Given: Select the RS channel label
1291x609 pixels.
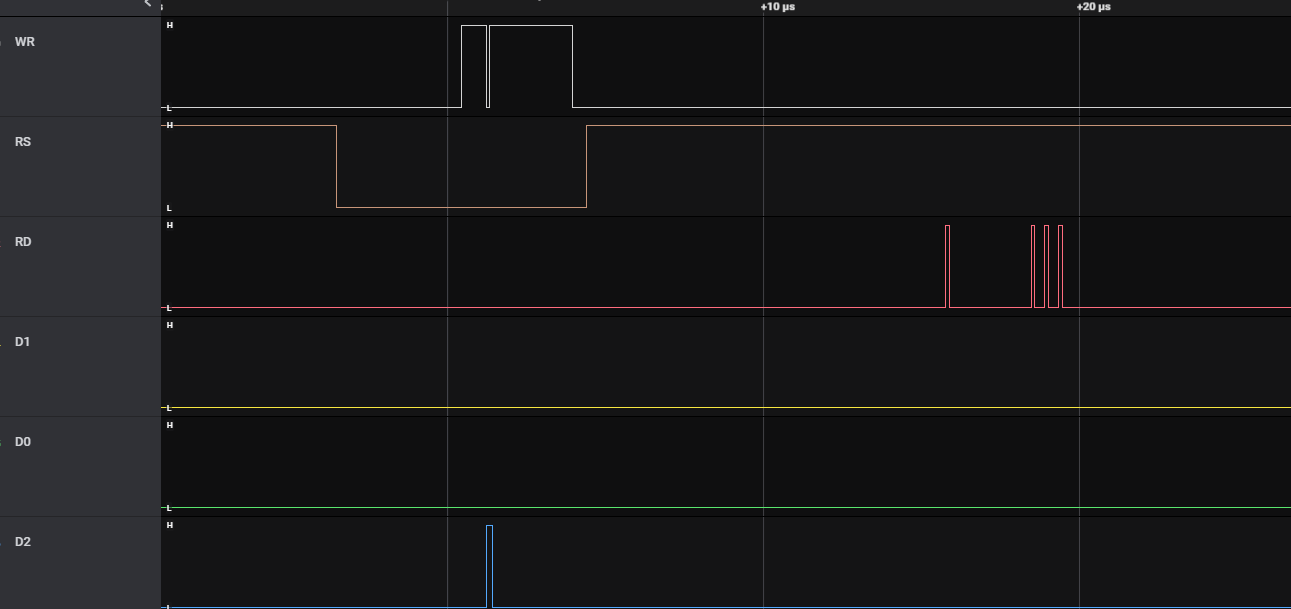Looking at the screenshot, I should point(23,142).
